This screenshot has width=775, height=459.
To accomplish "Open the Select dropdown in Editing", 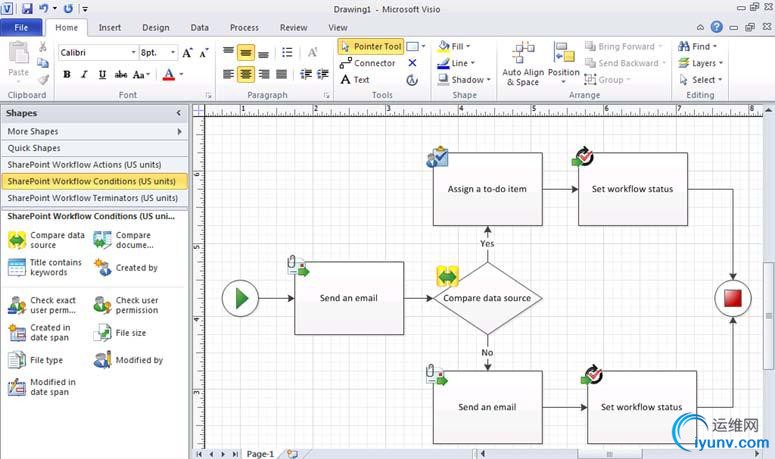I will [700, 80].
